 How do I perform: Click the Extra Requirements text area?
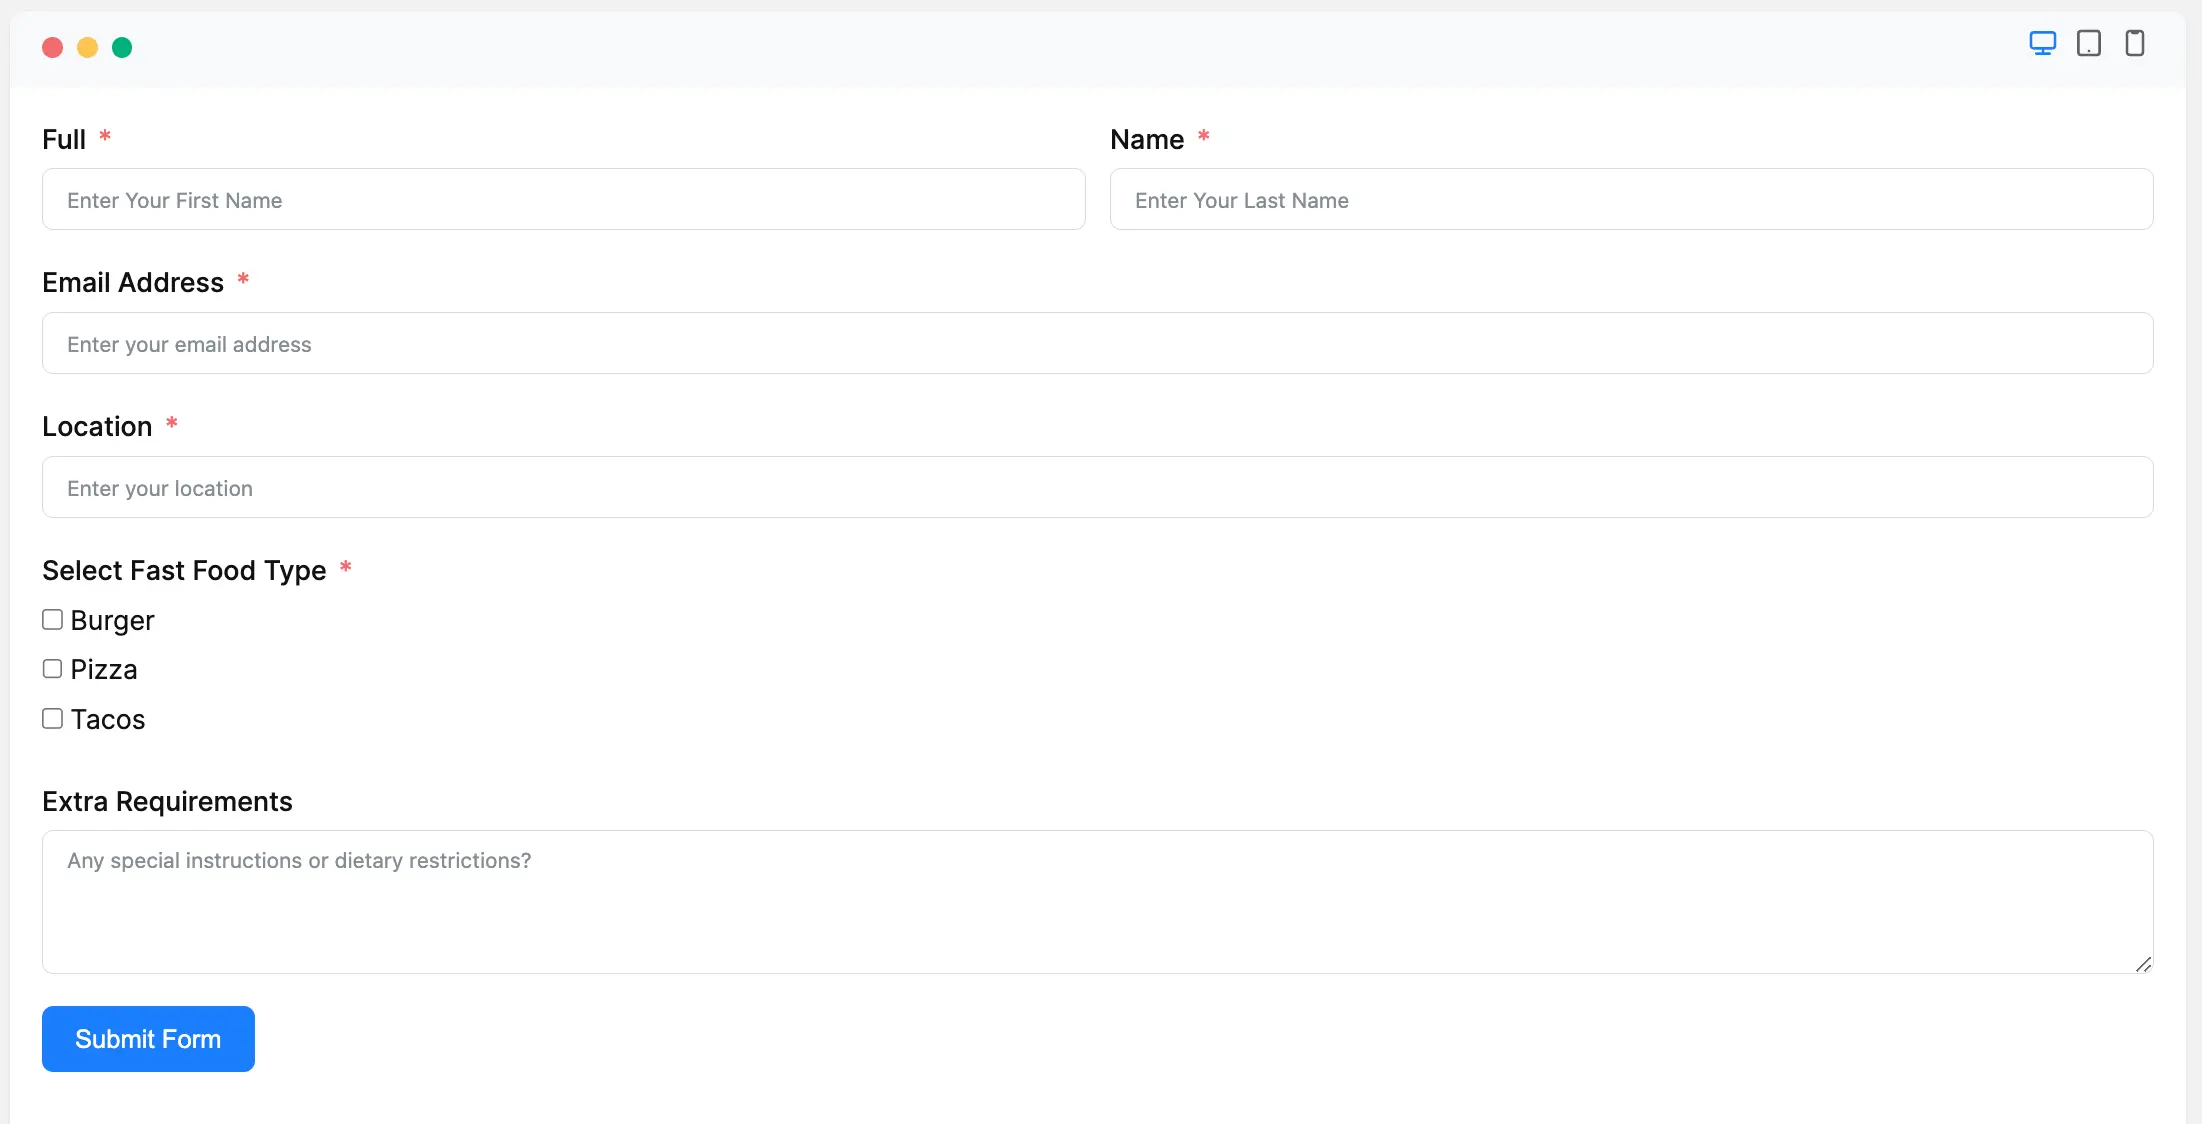[x=1098, y=902]
